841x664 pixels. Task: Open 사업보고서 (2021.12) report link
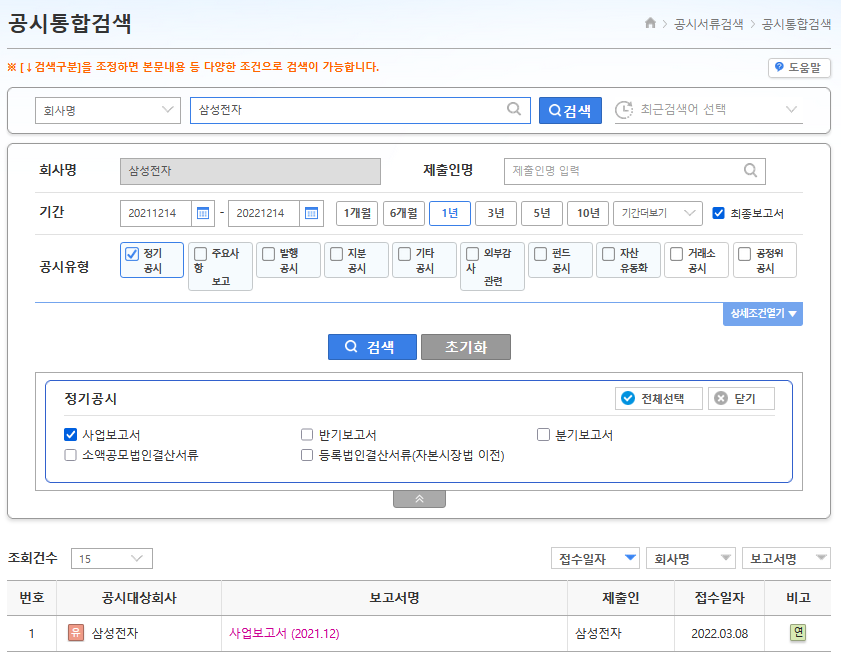[x=284, y=633]
